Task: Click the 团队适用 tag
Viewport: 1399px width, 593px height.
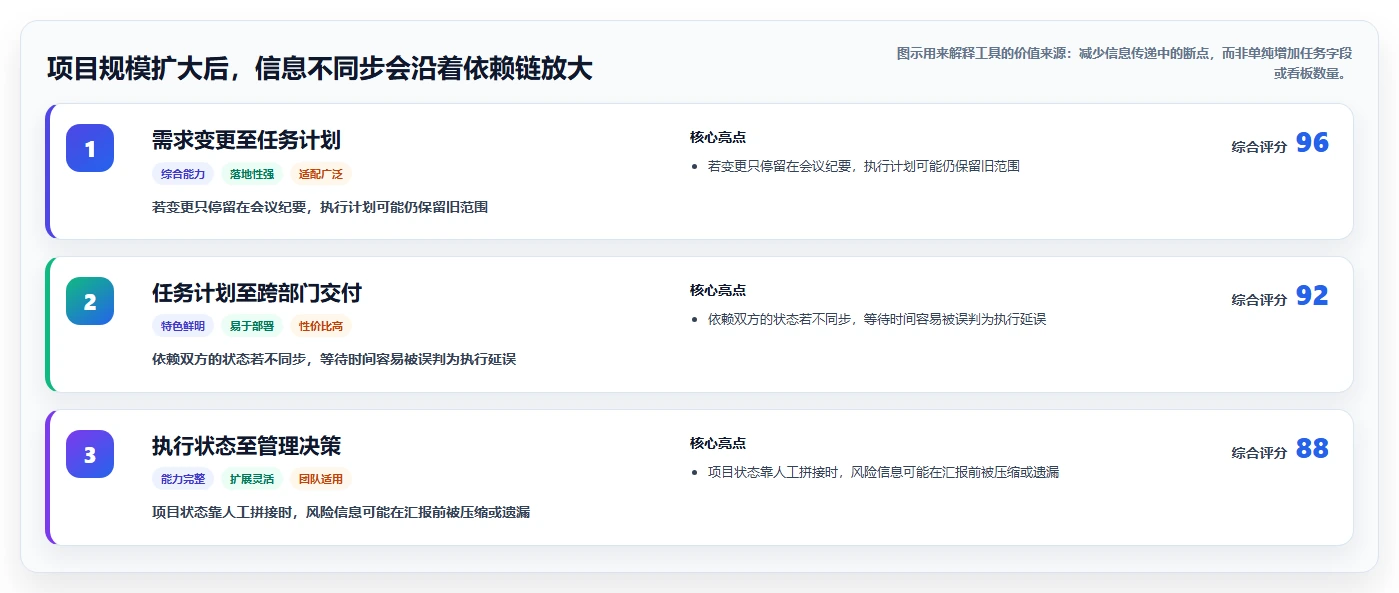Action: pos(321,479)
